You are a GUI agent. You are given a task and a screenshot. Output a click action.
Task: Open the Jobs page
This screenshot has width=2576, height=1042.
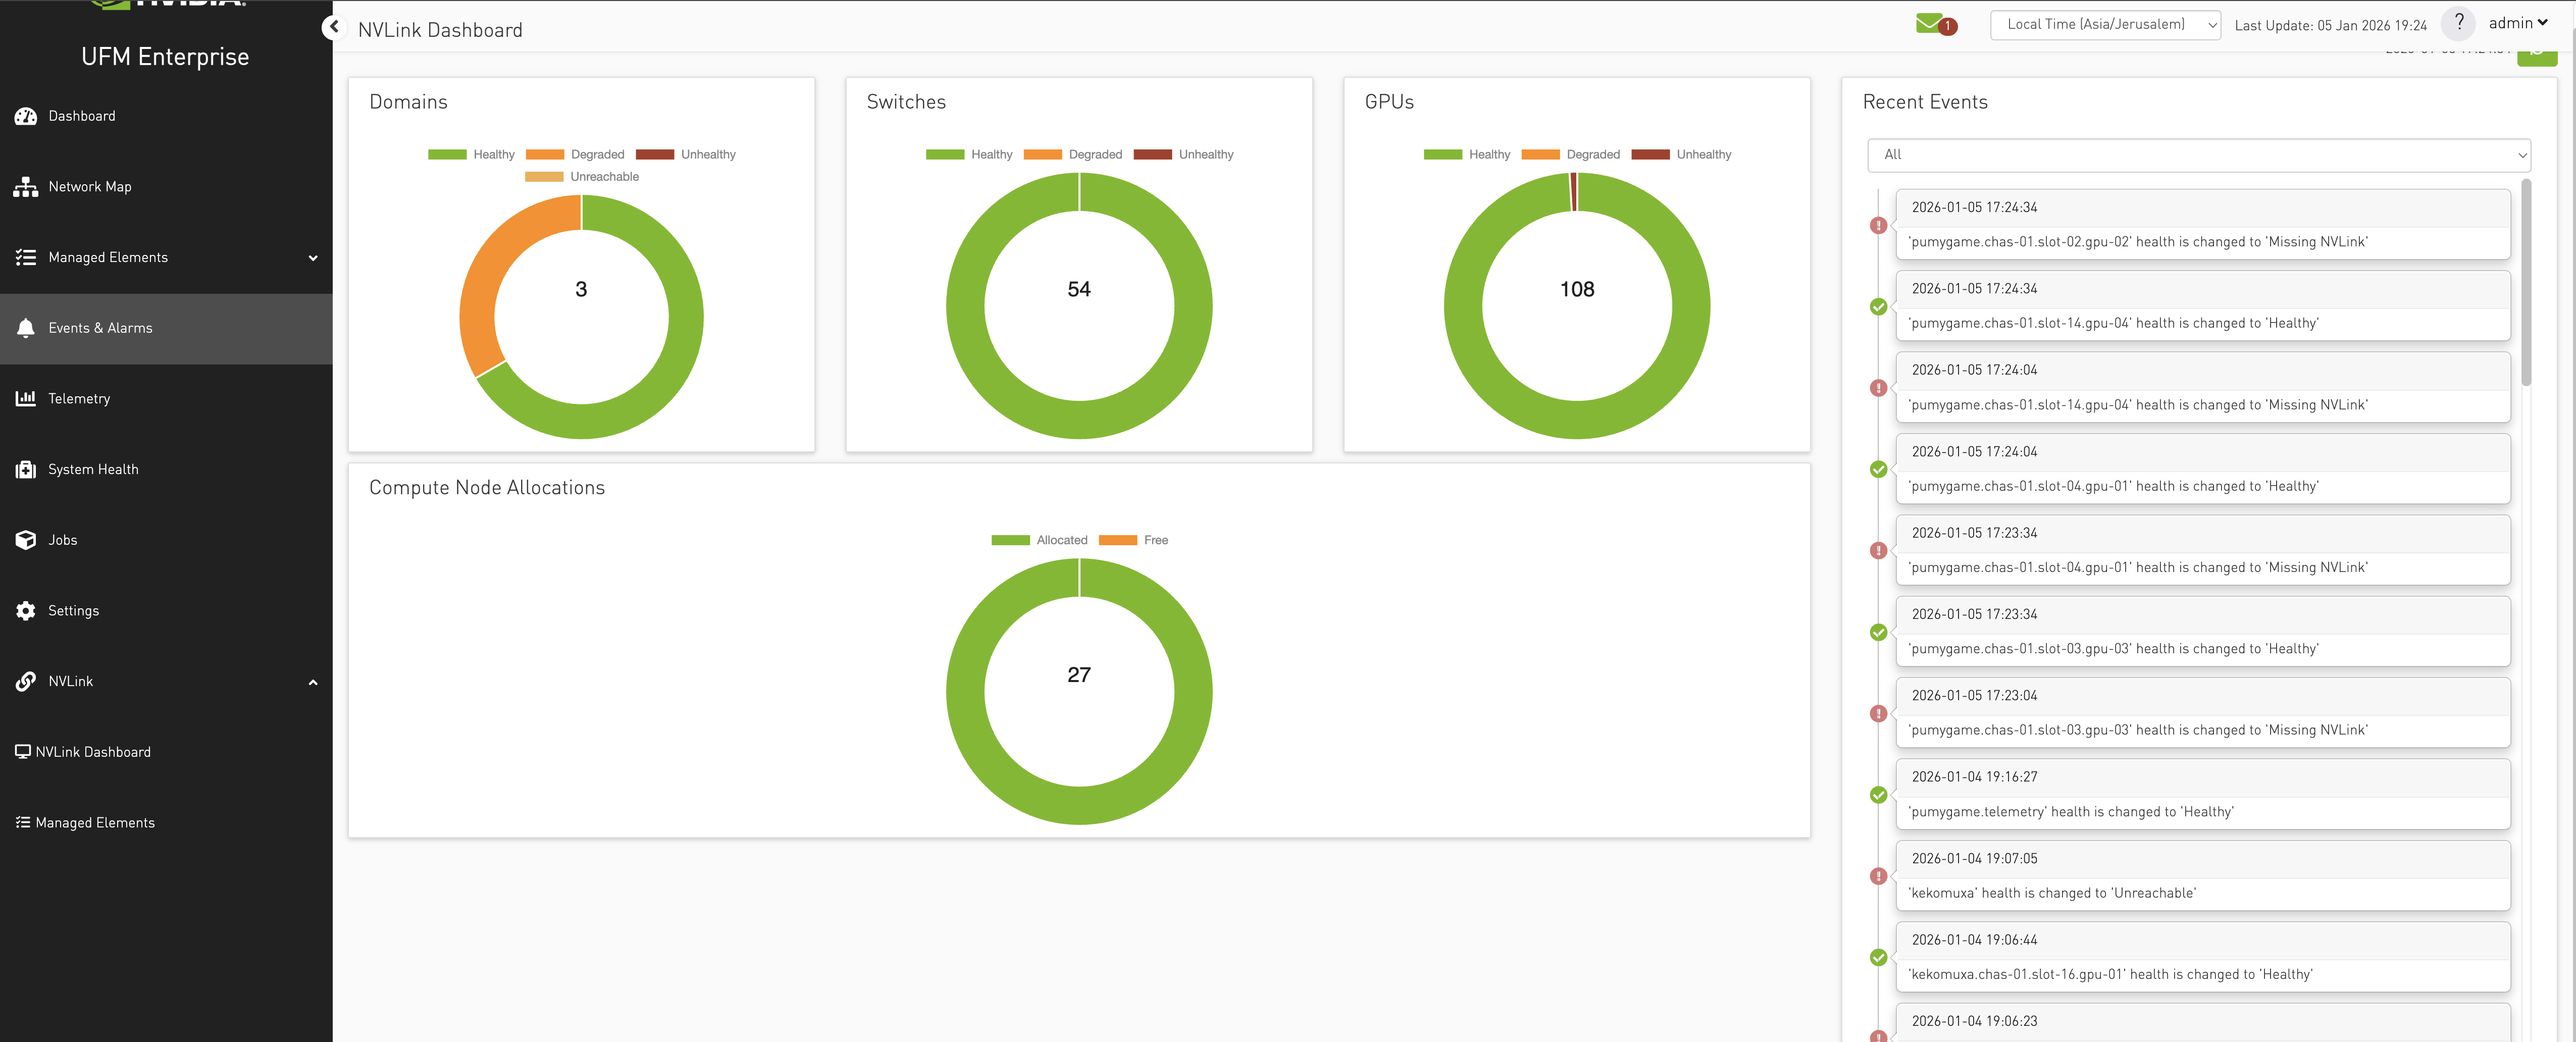click(x=166, y=540)
